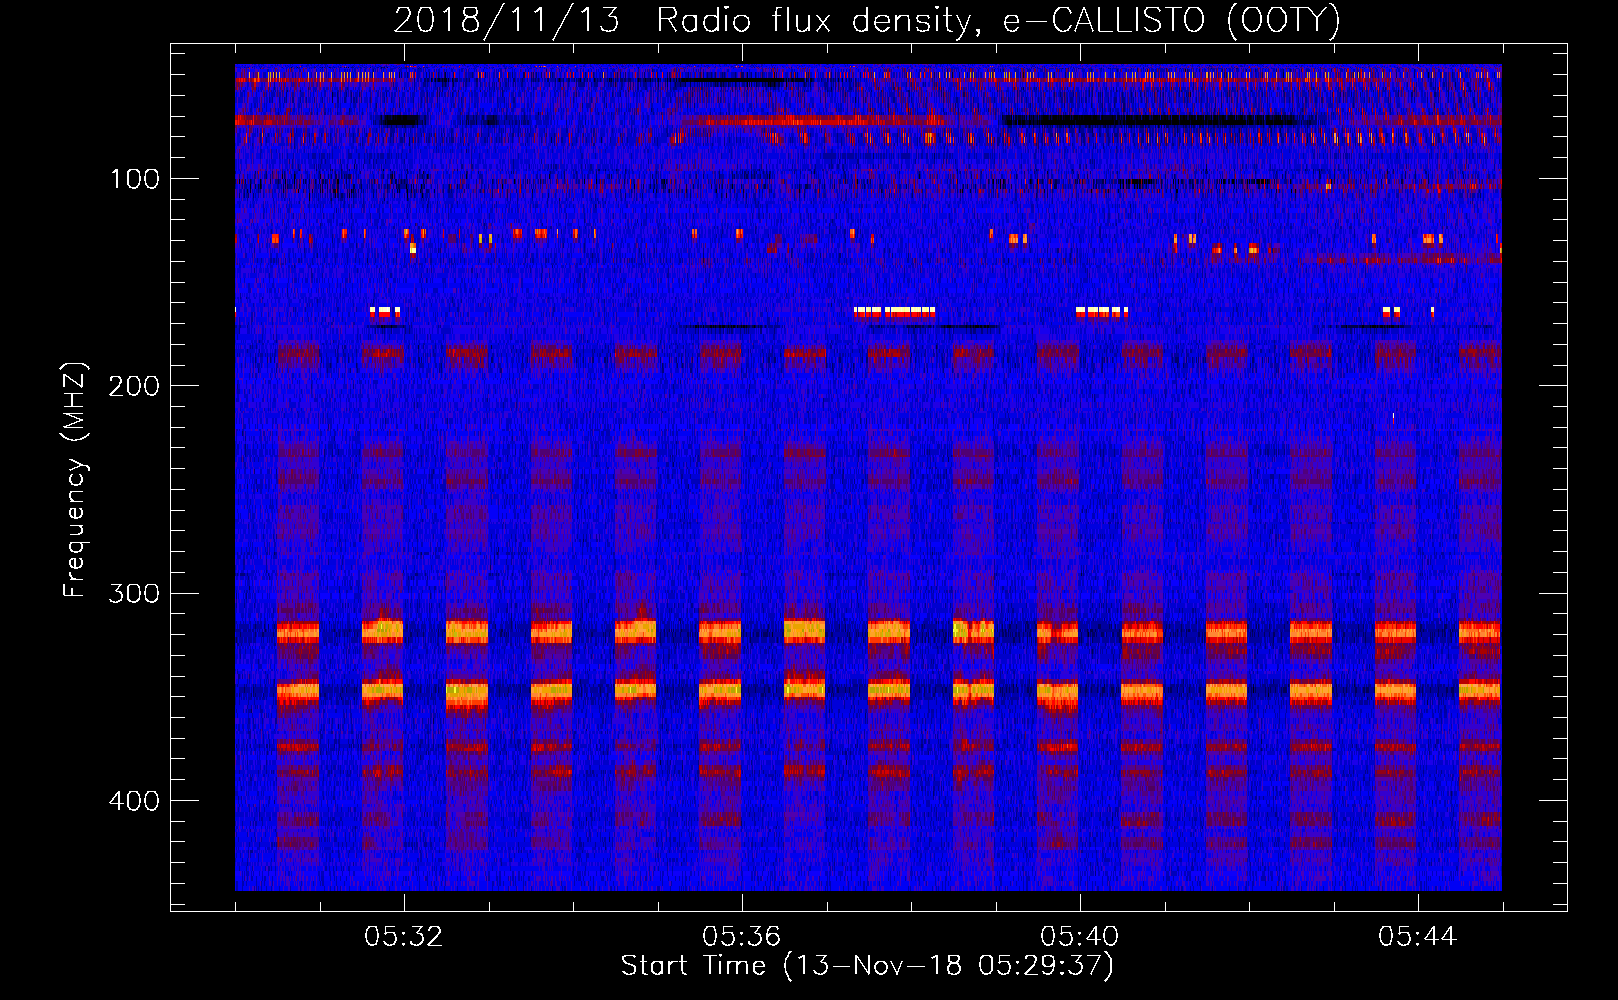Screen dimensions: 1618x1000
Task: Click the "Start Time (13-Nov-18 05:29:37)" axis label
Action: point(867,966)
